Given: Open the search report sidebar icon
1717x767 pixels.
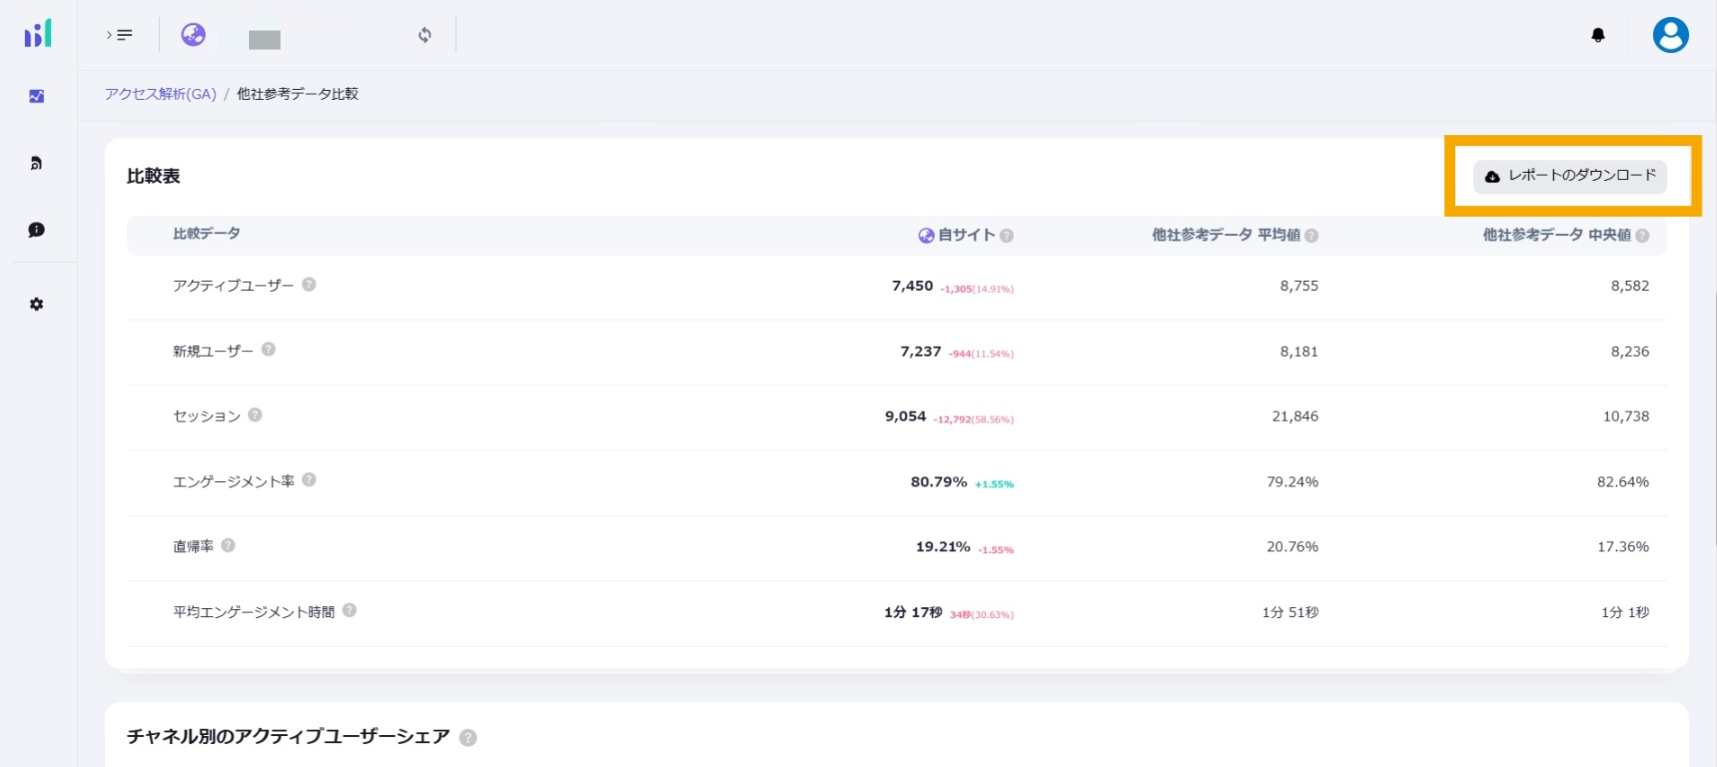Looking at the screenshot, I should pos(37,163).
